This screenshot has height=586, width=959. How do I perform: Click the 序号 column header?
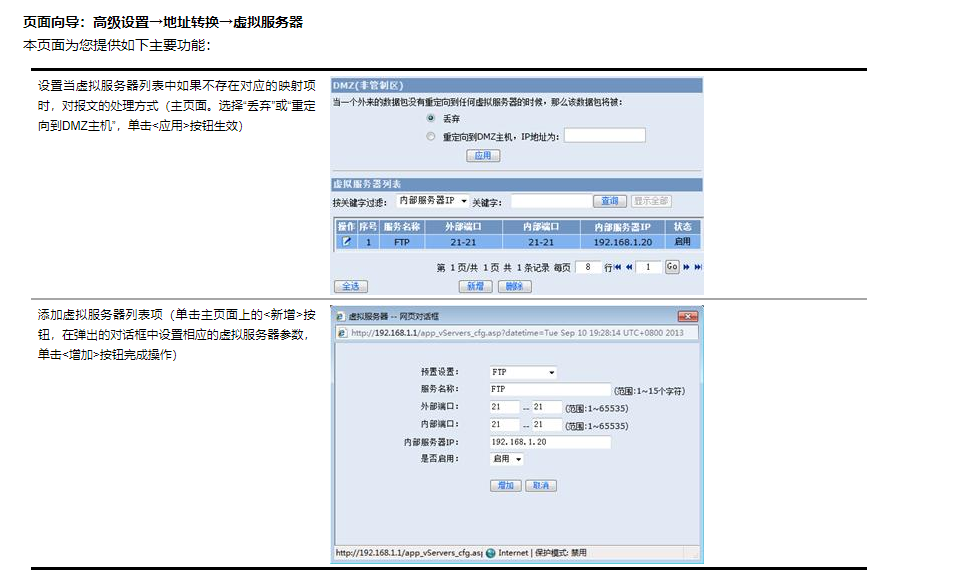coord(368,226)
